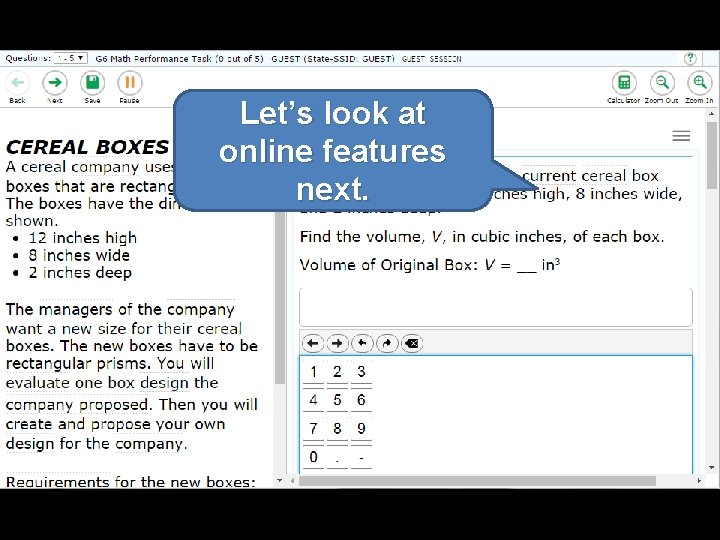Tap the keypad digit 5
Image resolution: width=720 pixels, height=540 pixels.
coord(337,400)
